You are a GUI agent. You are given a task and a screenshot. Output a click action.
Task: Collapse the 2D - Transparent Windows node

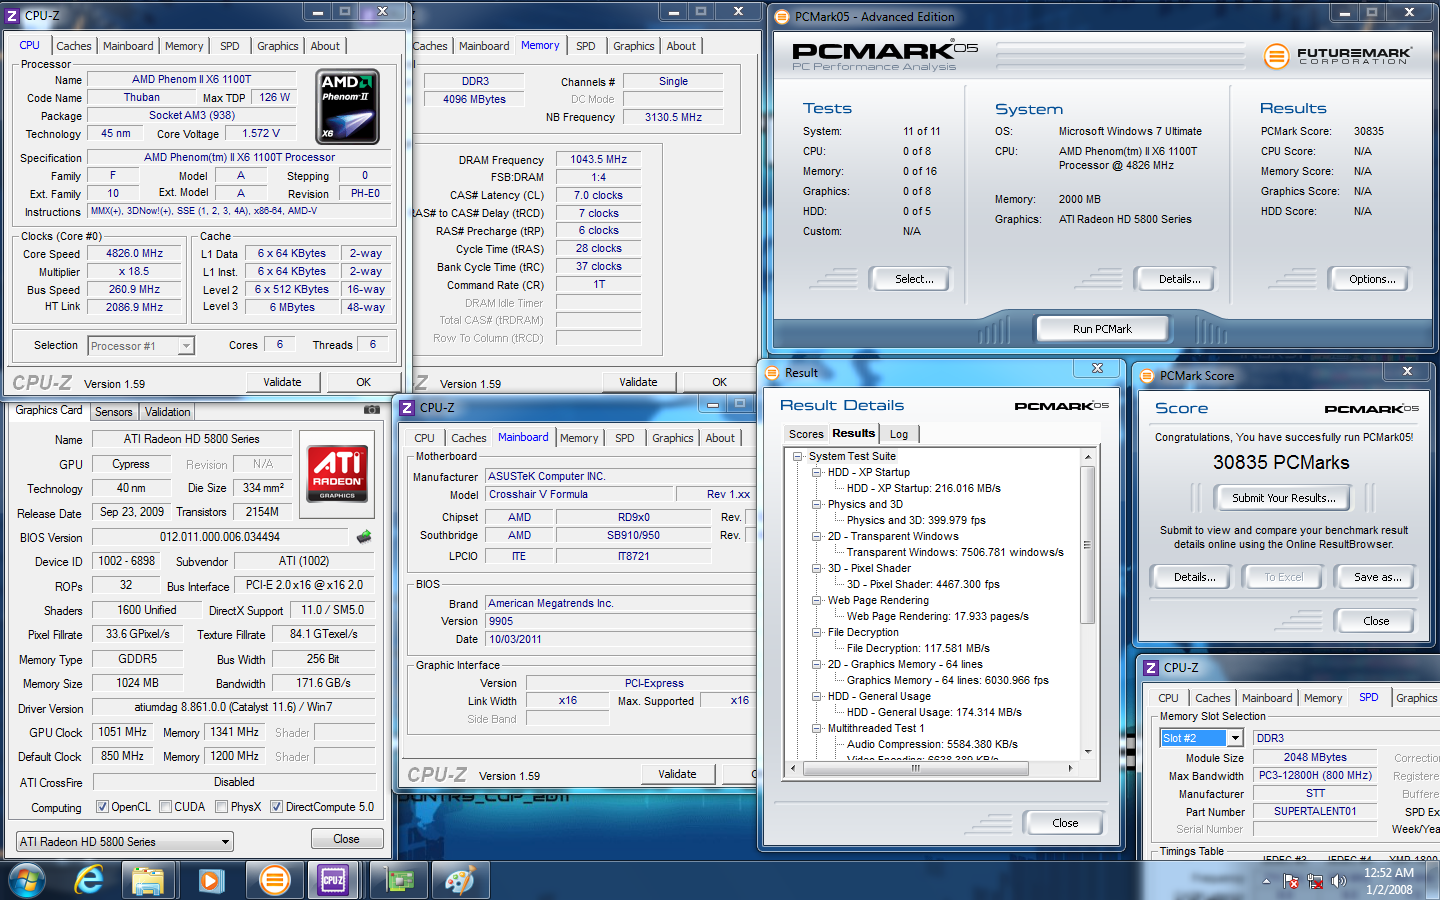pyautogui.click(x=817, y=536)
